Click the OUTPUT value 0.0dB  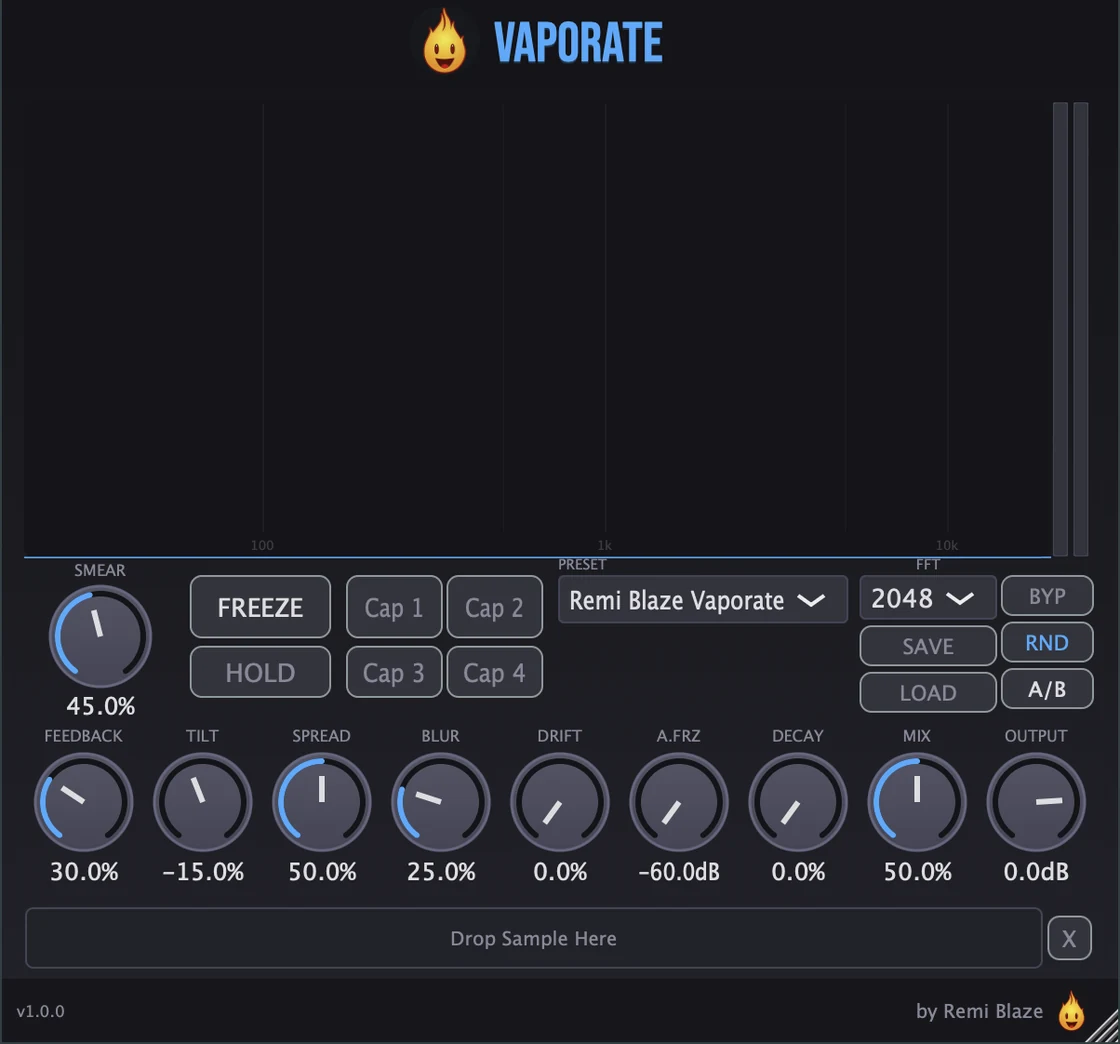tap(1036, 872)
